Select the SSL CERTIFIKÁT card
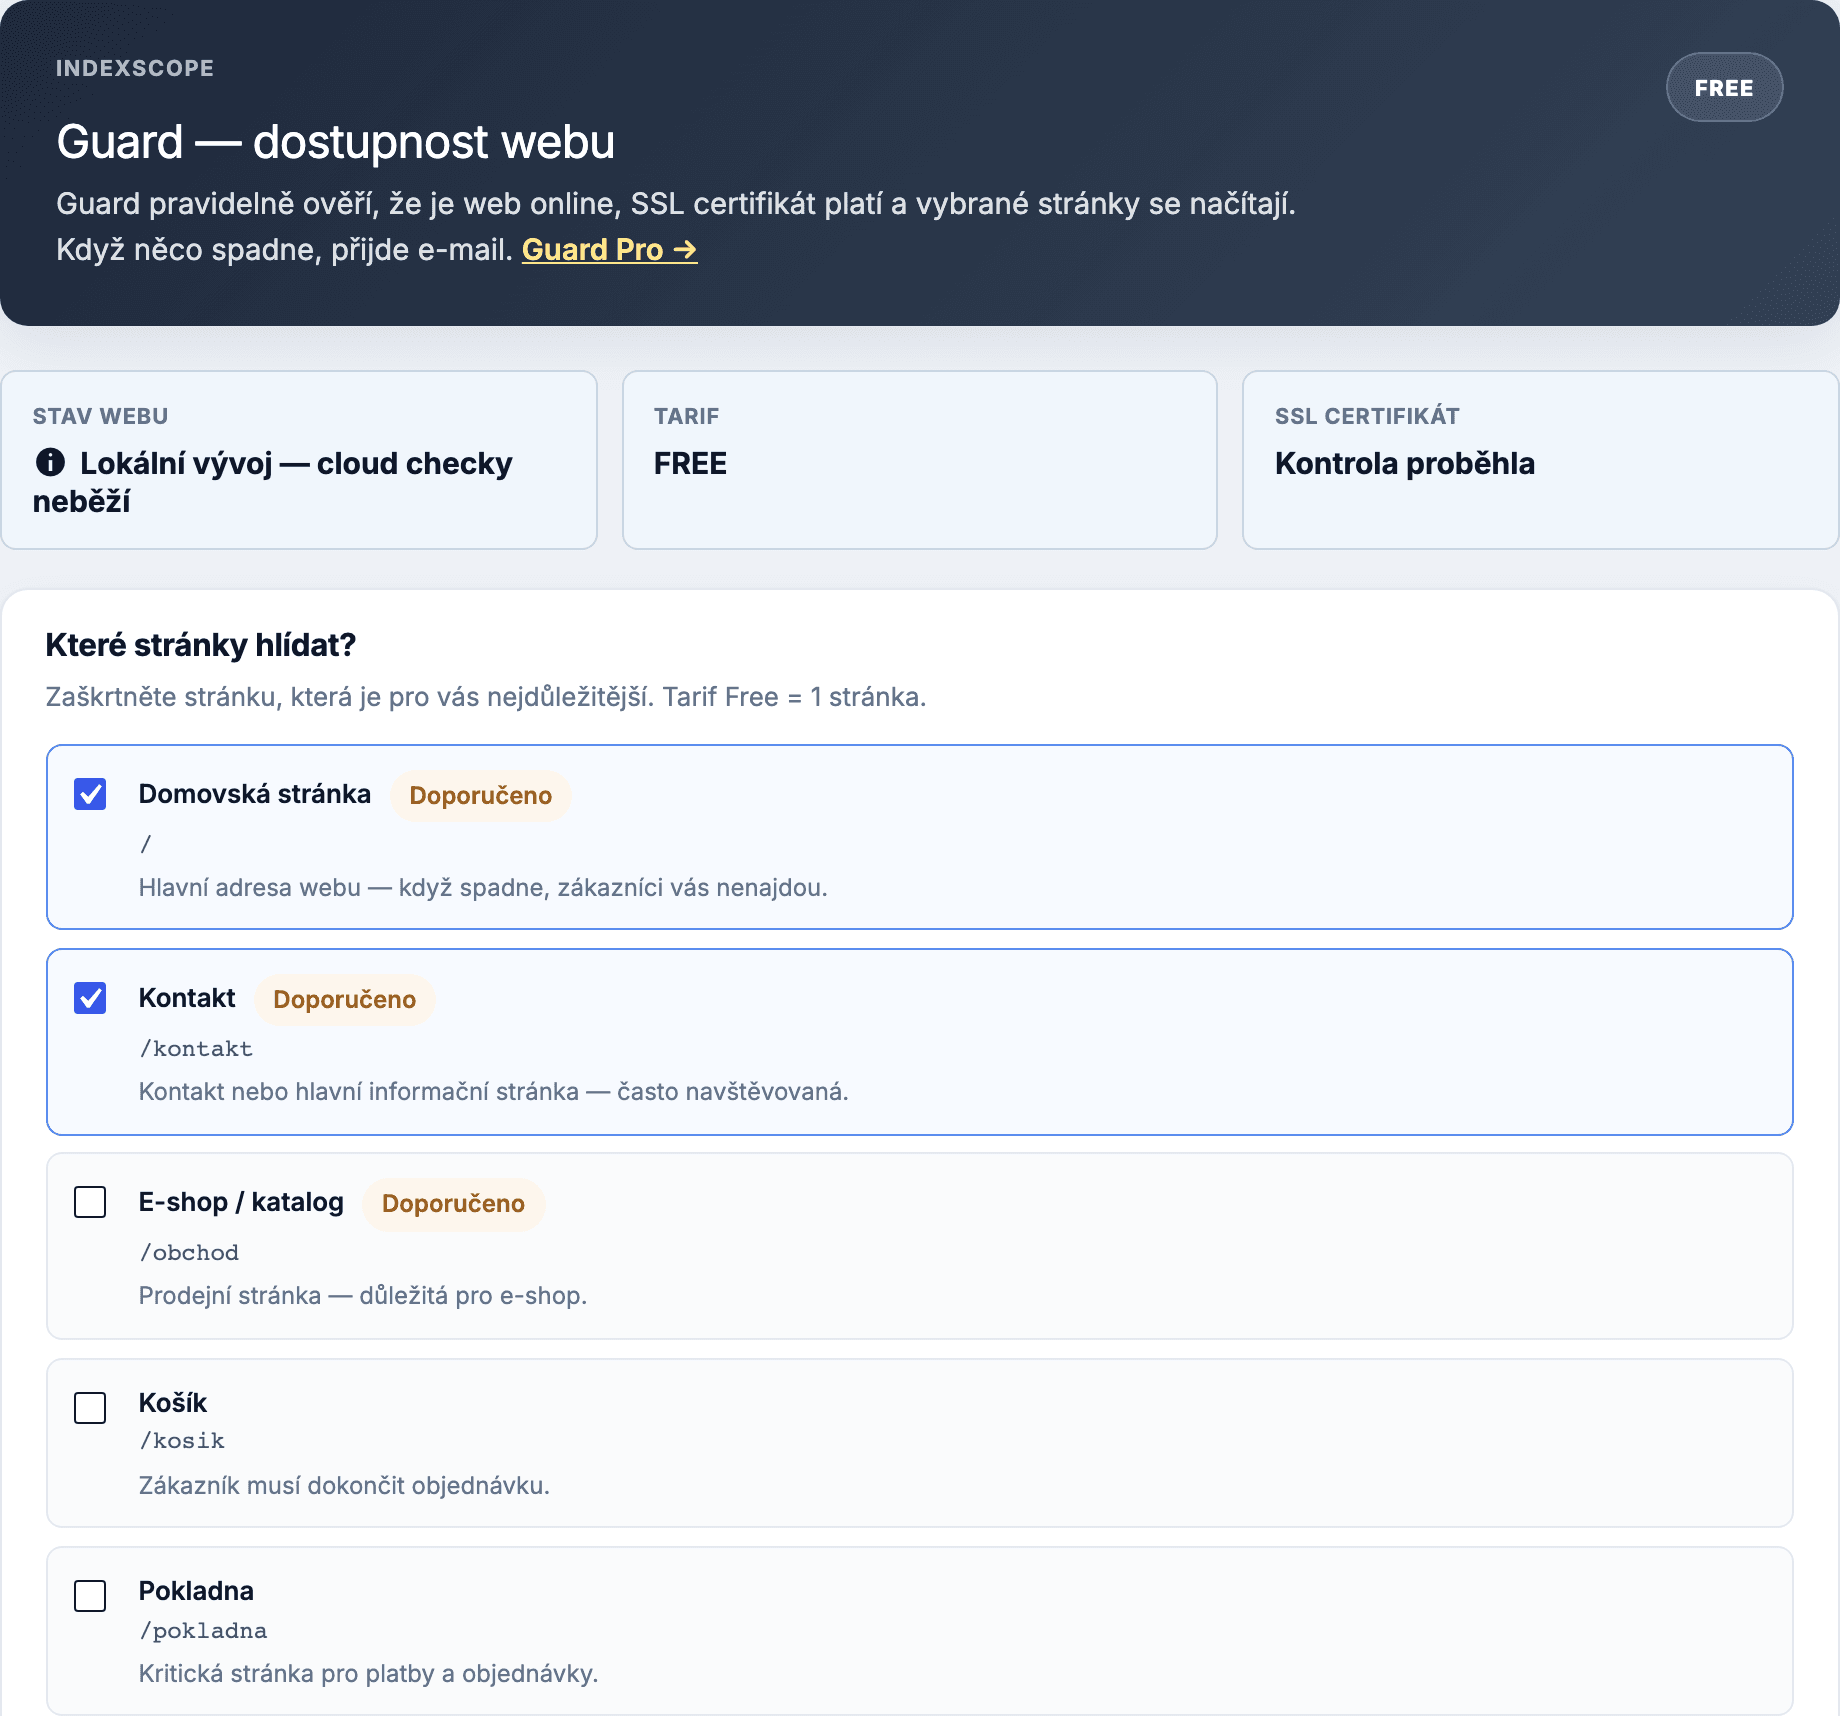 1540,460
